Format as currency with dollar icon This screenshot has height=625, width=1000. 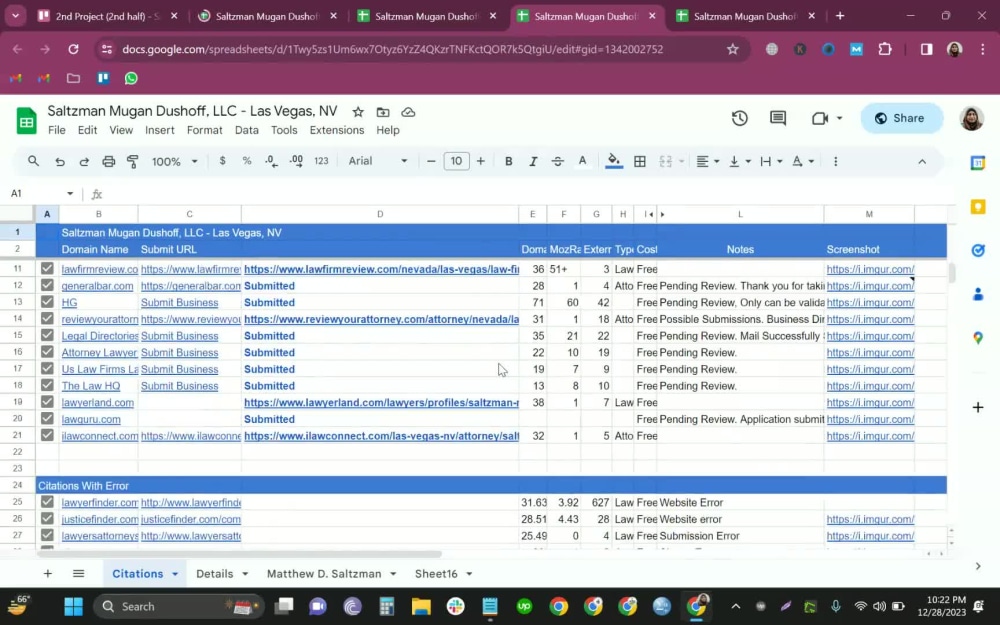click(x=222, y=161)
